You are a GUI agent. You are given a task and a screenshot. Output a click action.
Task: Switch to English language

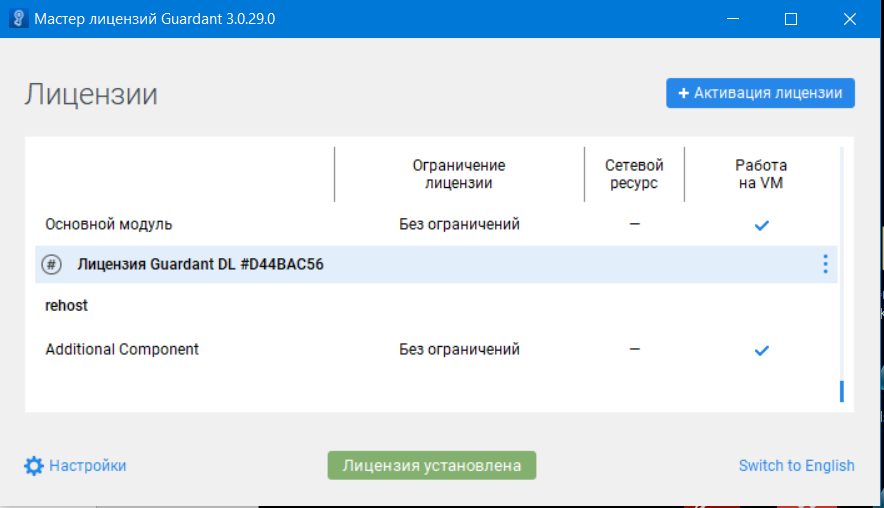pos(796,466)
